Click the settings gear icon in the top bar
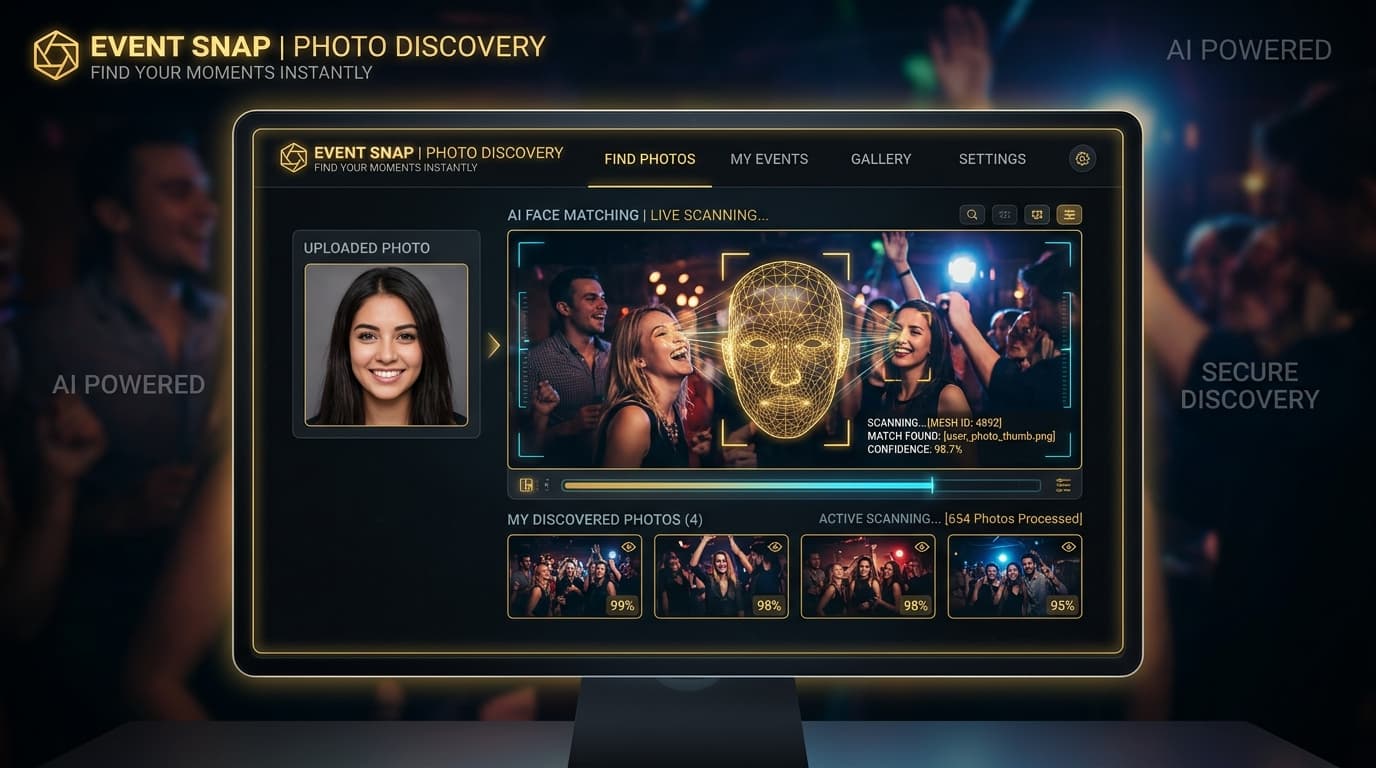Viewport: 1376px width, 768px height. coord(1082,158)
